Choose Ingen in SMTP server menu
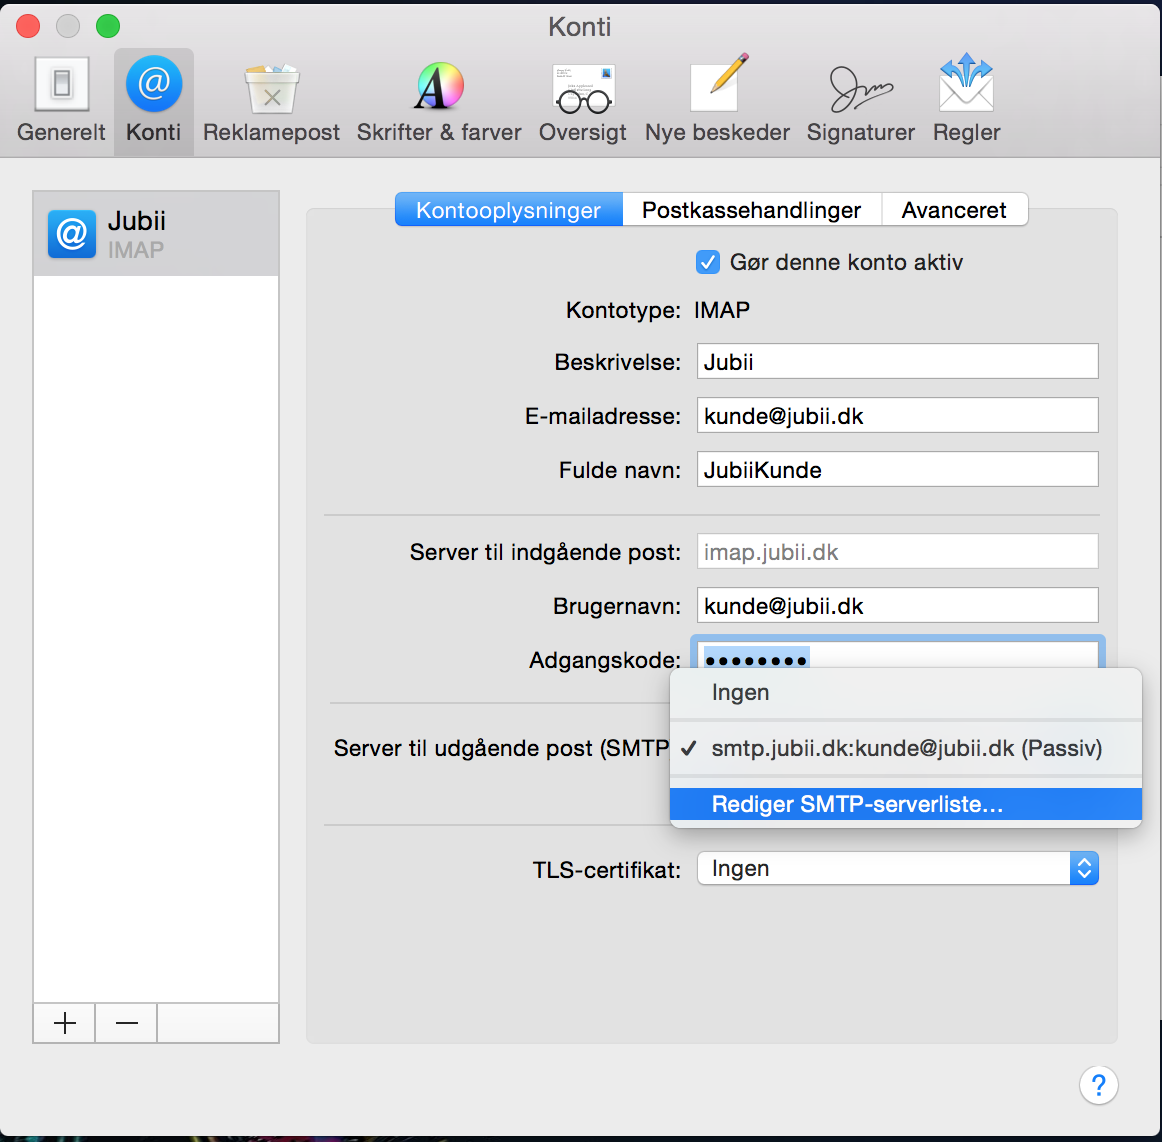This screenshot has width=1162, height=1142. pyautogui.click(x=906, y=693)
